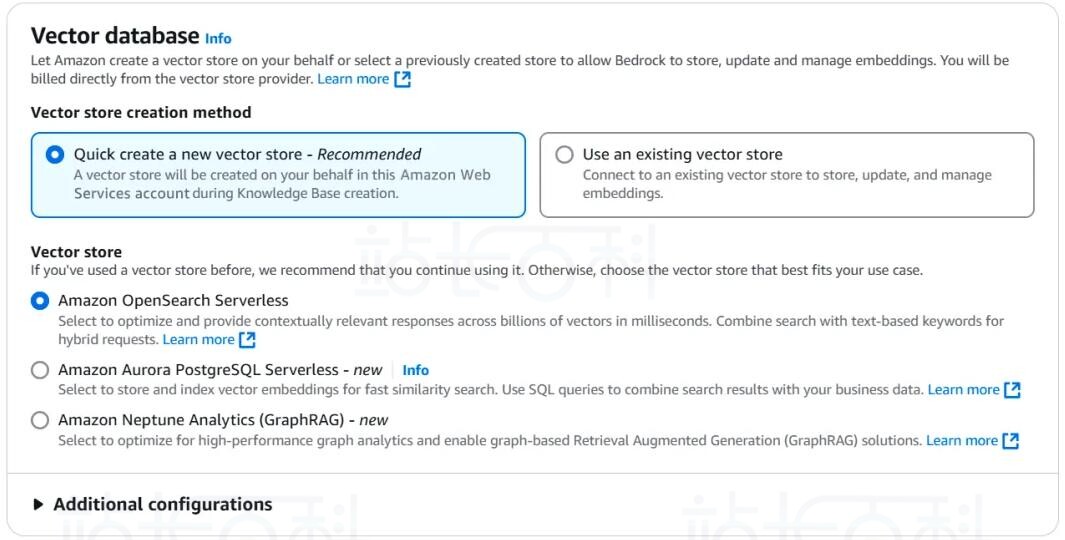Click Learn more in Vector database description
1065x540 pixels.
(x=353, y=79)
